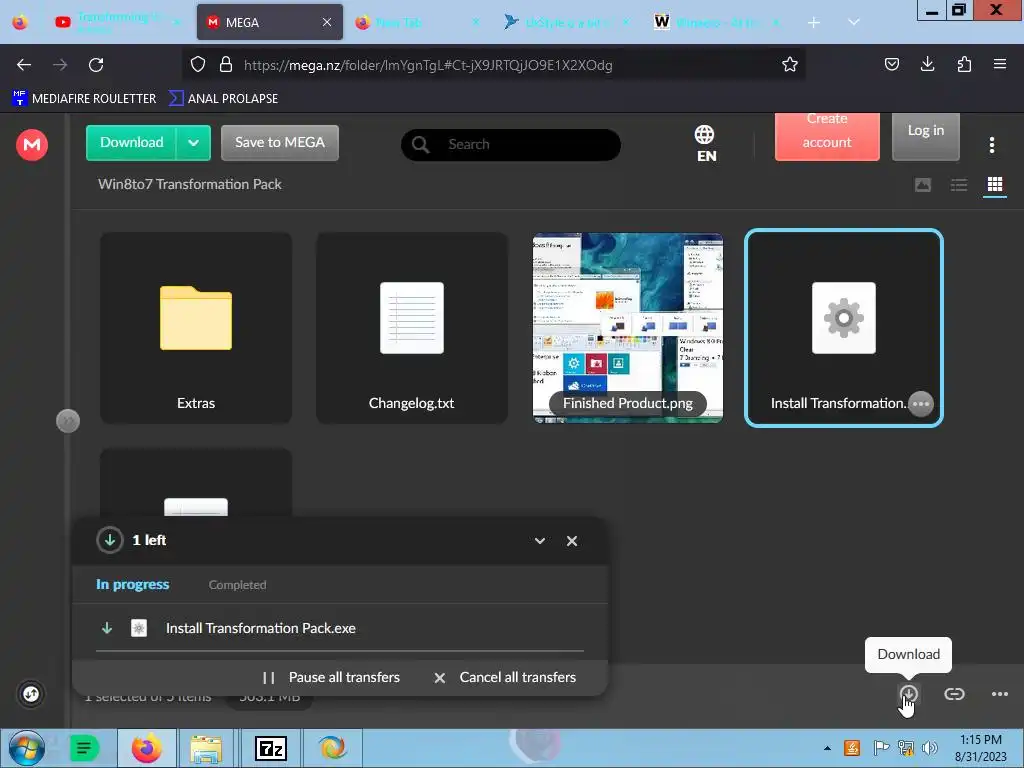Select the Changelog.txt file

411,328
